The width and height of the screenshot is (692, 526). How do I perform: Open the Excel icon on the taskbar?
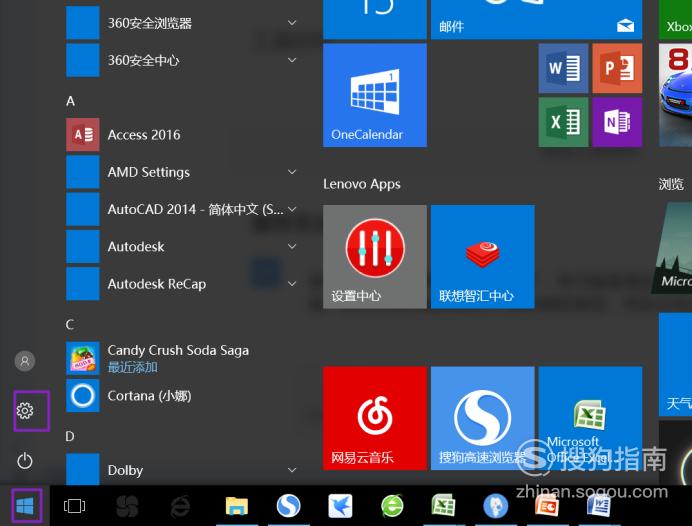coord(444,506)
